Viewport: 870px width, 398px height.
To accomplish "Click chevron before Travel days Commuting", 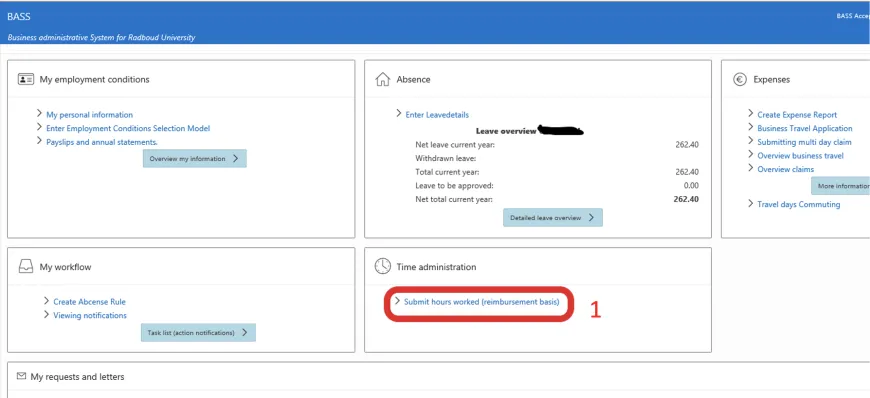I will pos(751,203).
